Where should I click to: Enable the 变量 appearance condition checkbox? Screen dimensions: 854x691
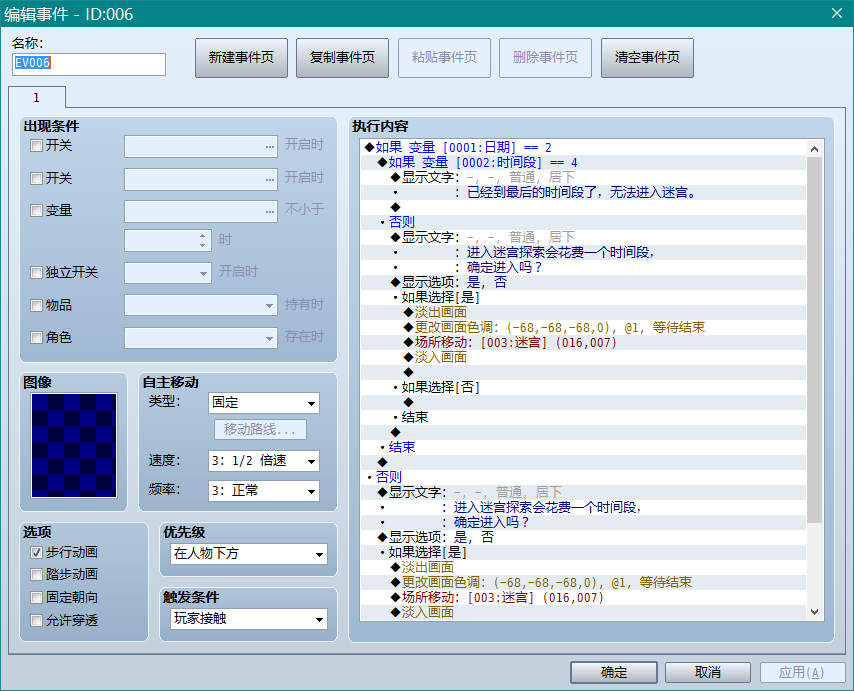[36, 211]
